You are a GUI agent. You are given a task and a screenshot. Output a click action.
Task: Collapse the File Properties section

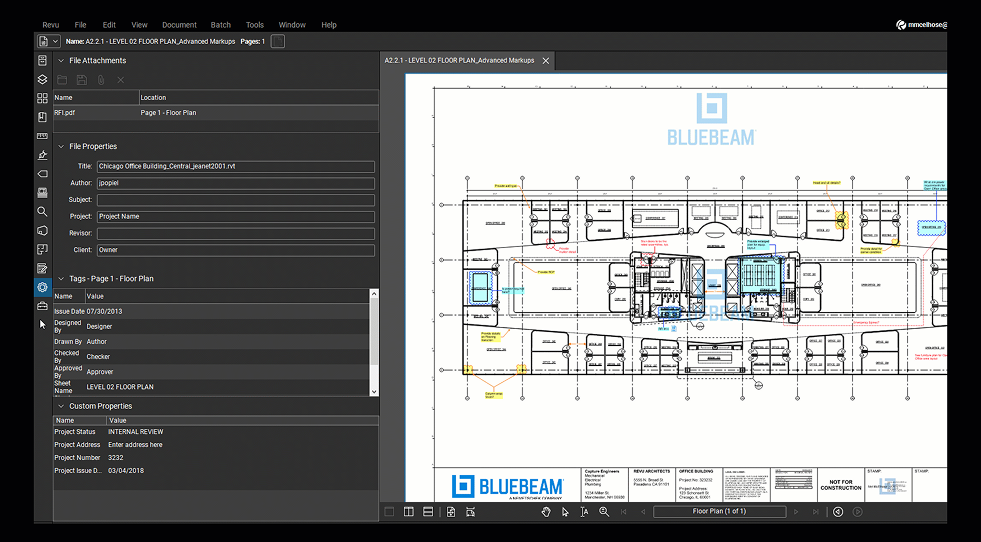tap(61, 146)
